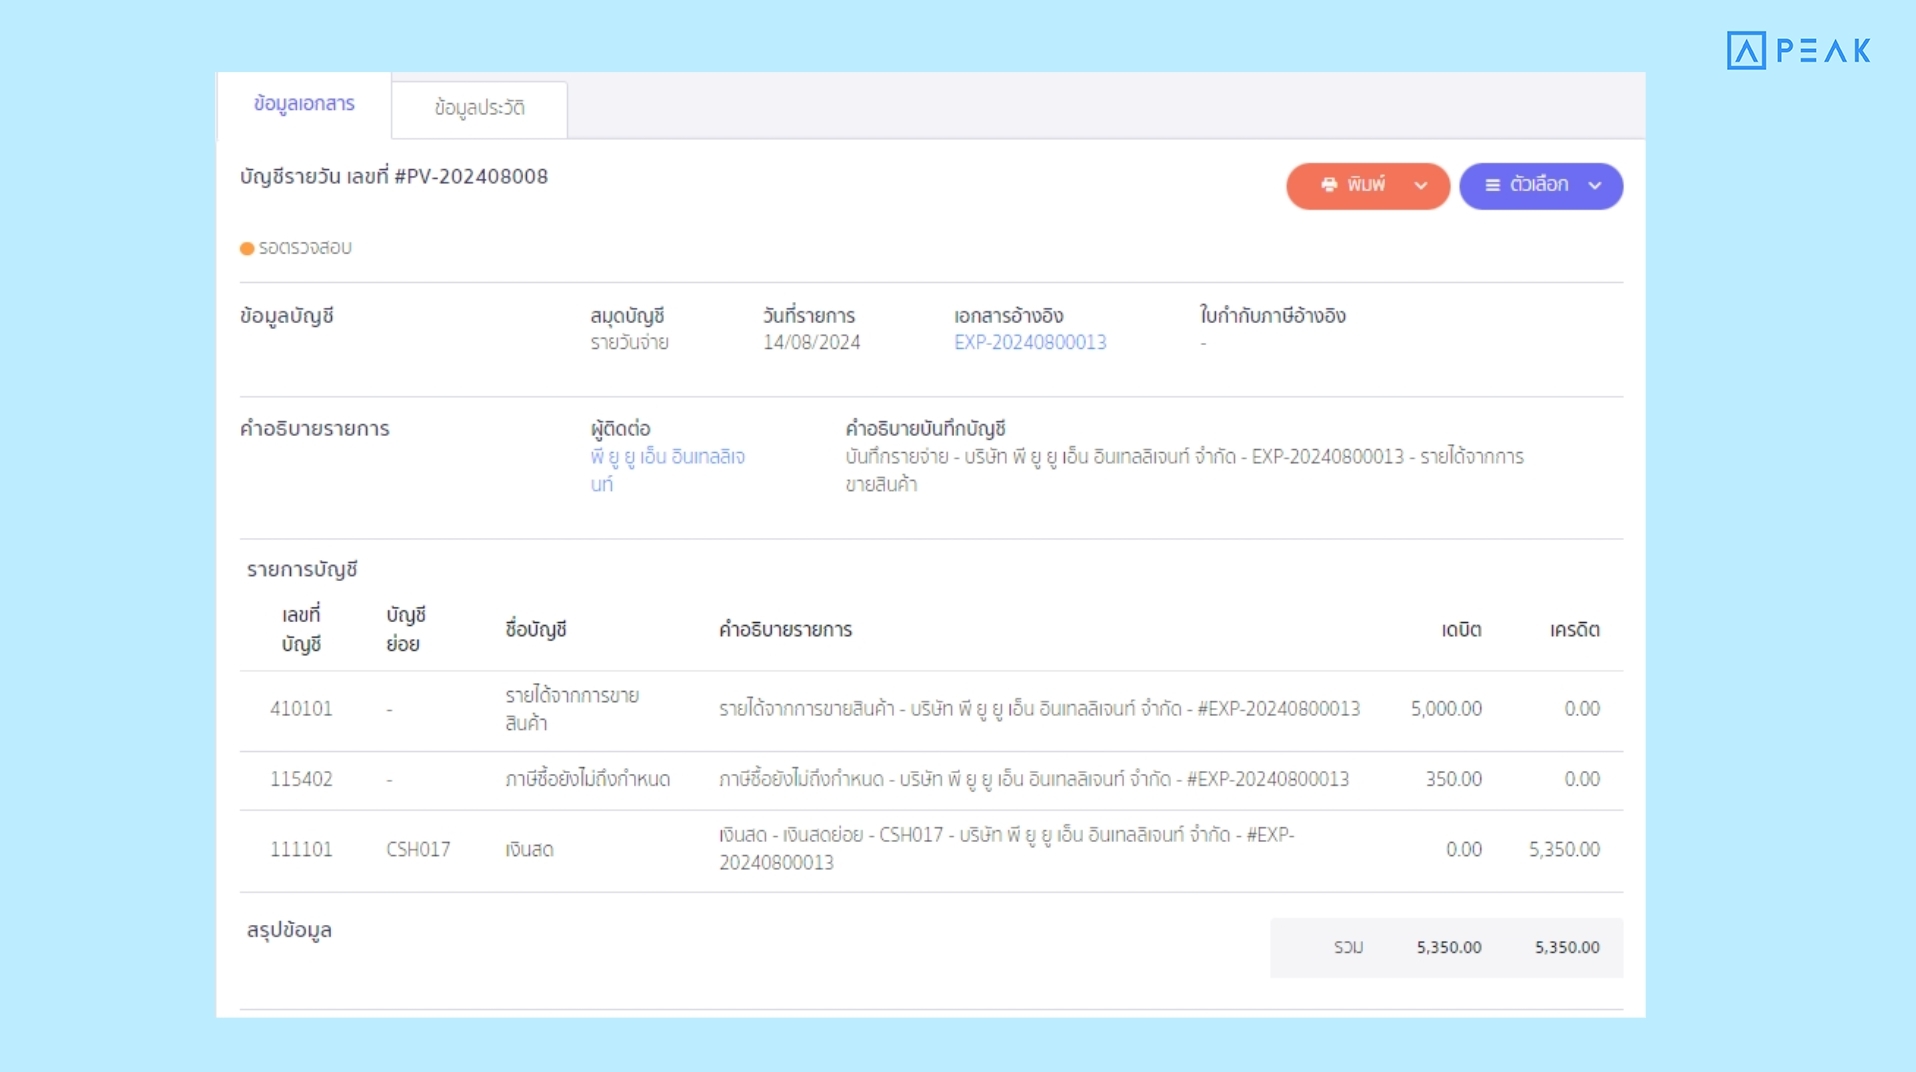
Task: Click account number 410101
Action: pyautogui.click(x=301, y=709)
